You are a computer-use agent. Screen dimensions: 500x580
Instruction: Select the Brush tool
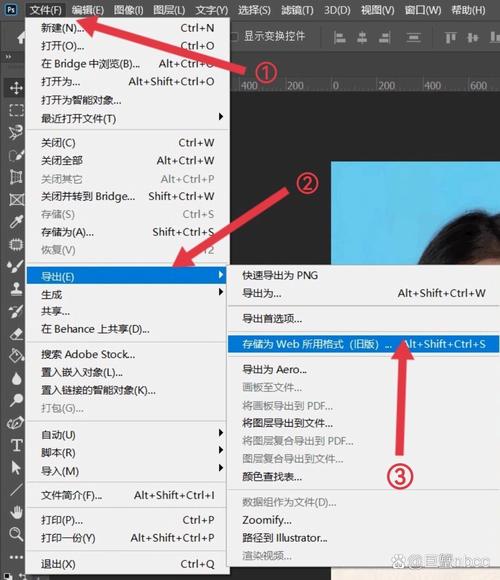pyautogui.click(x=16, y=267)
